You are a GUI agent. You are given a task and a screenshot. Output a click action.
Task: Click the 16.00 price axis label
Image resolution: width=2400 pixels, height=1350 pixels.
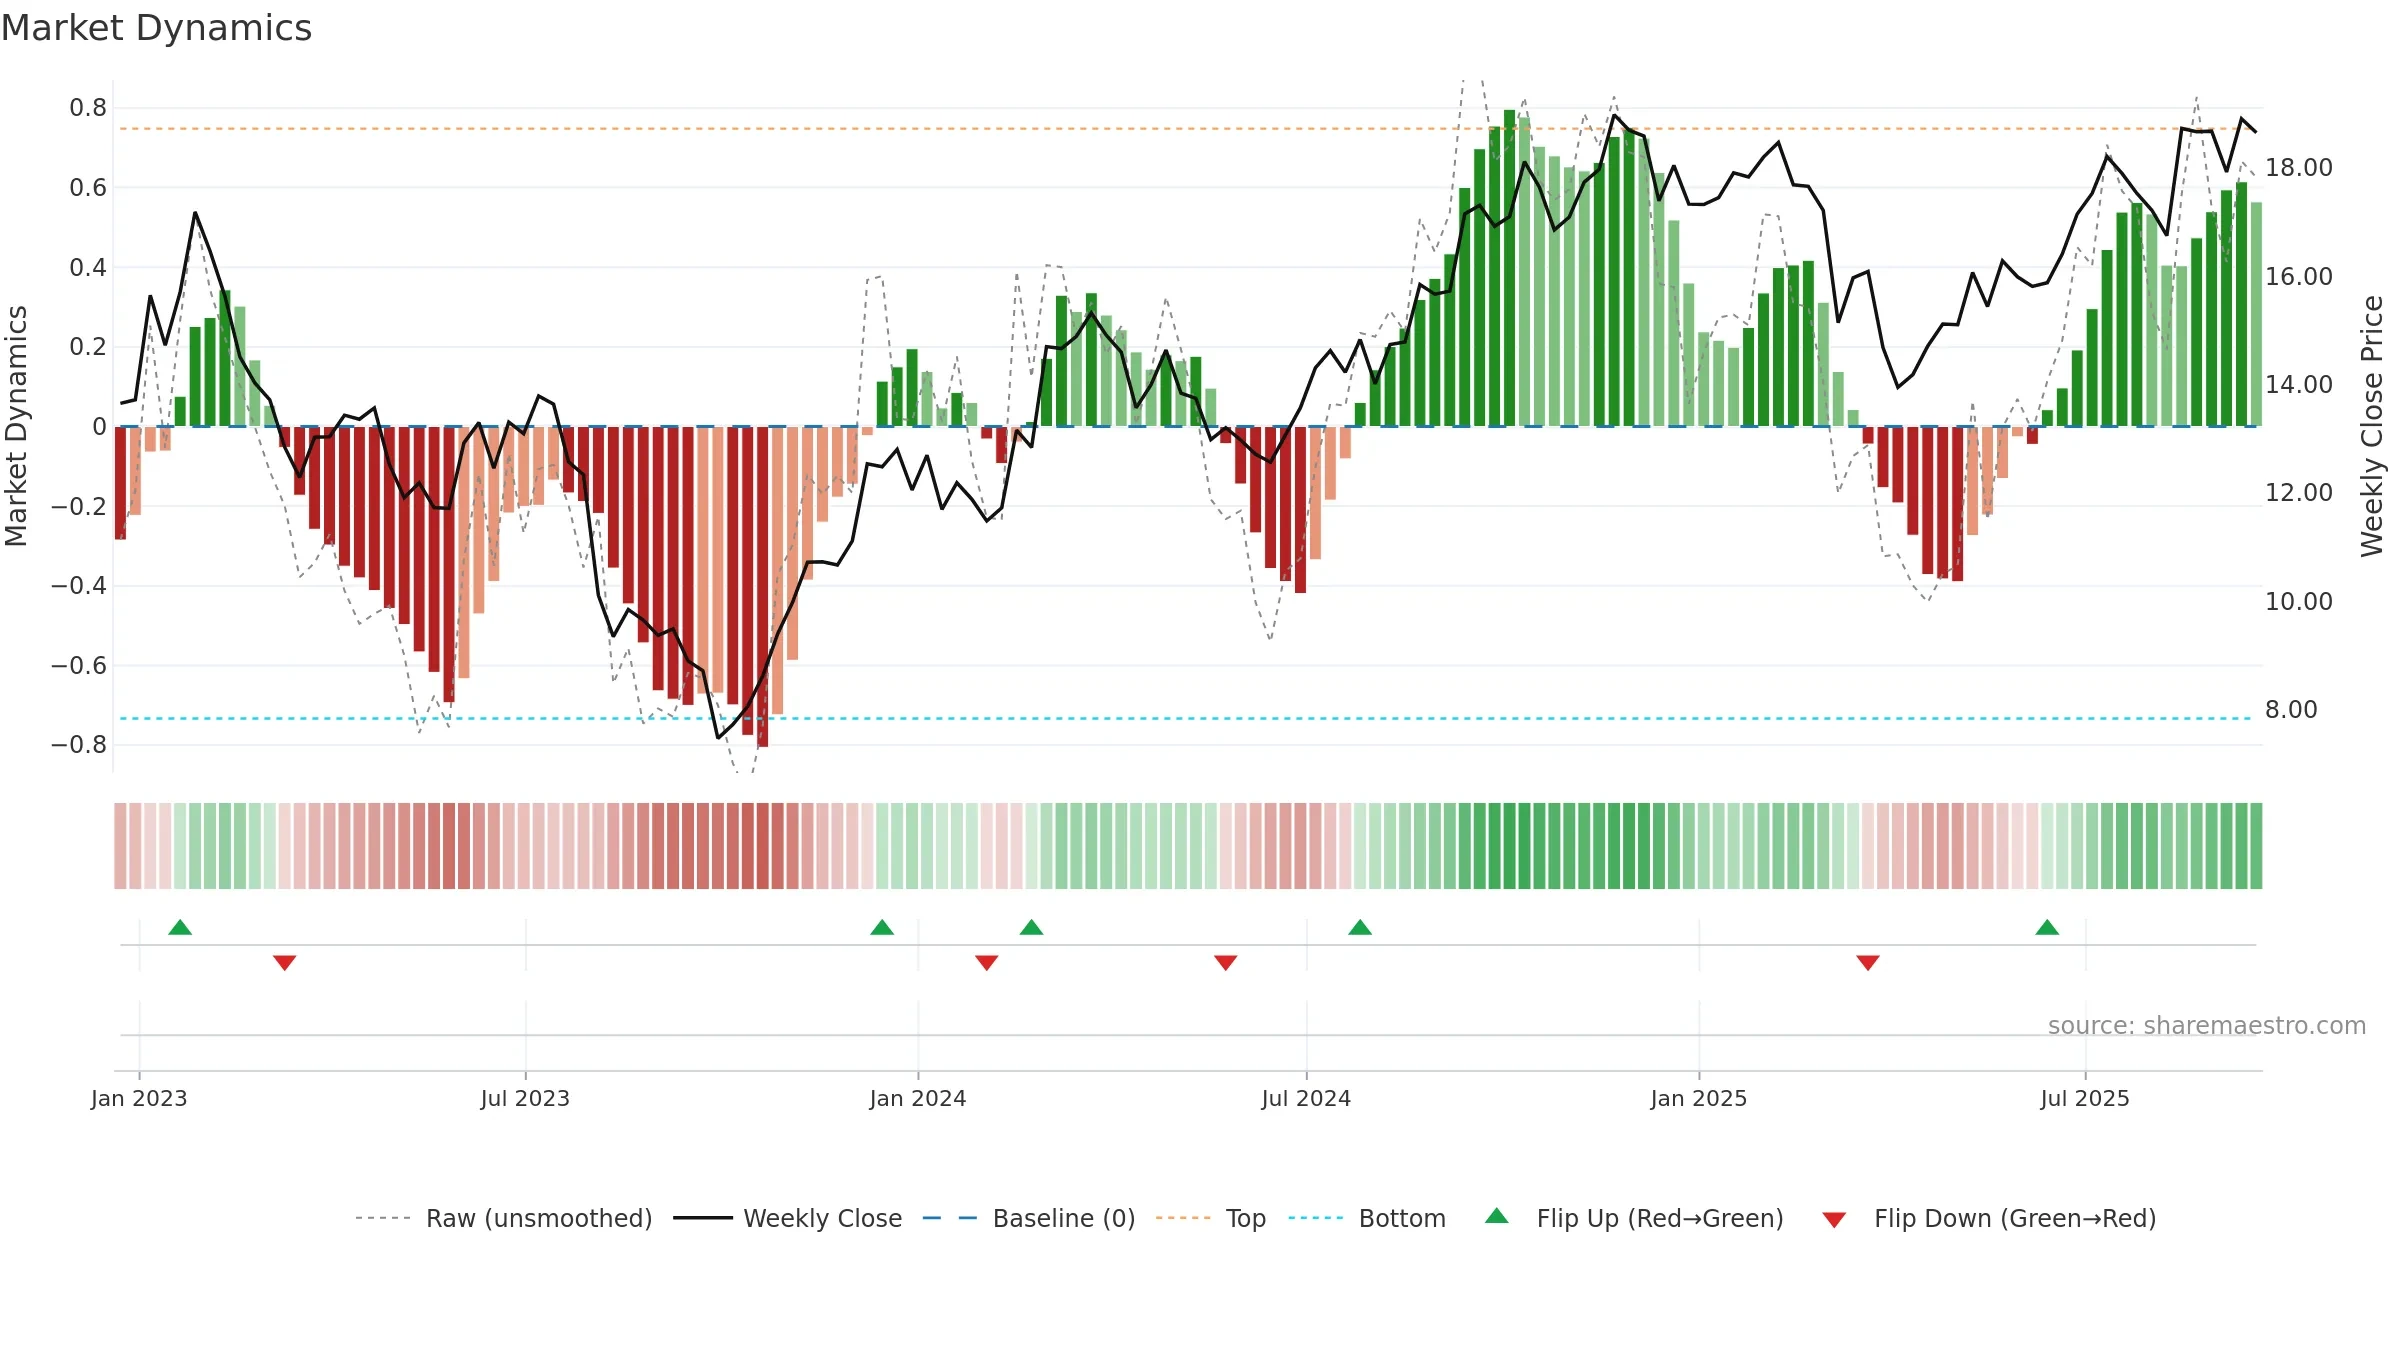(2299, 276)
